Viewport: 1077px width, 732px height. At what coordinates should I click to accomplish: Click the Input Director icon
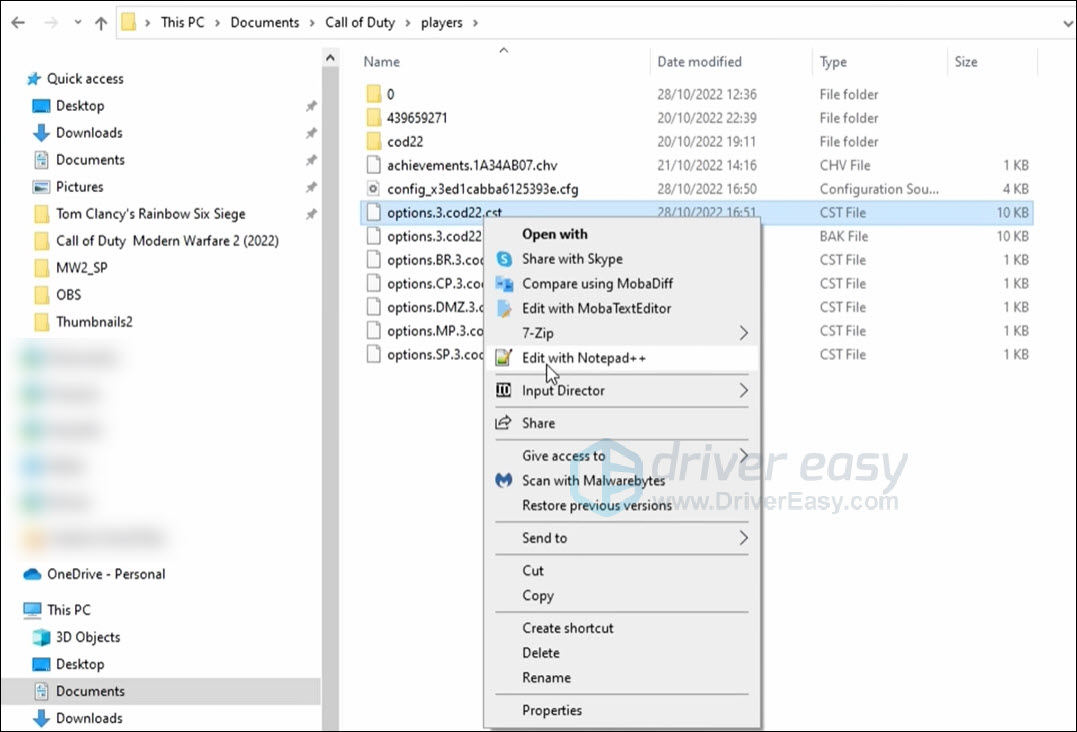pos(504,391)
